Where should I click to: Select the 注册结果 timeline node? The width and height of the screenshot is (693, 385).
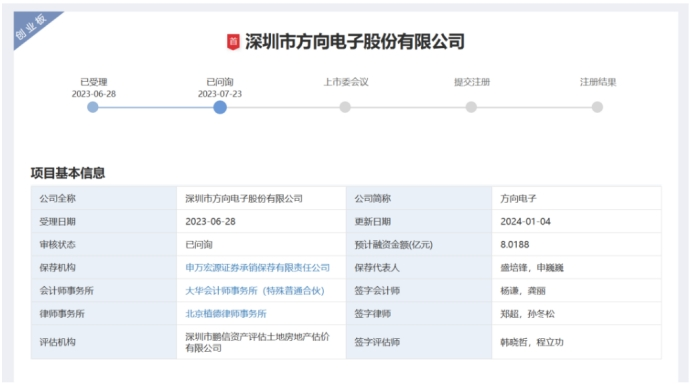597,107
